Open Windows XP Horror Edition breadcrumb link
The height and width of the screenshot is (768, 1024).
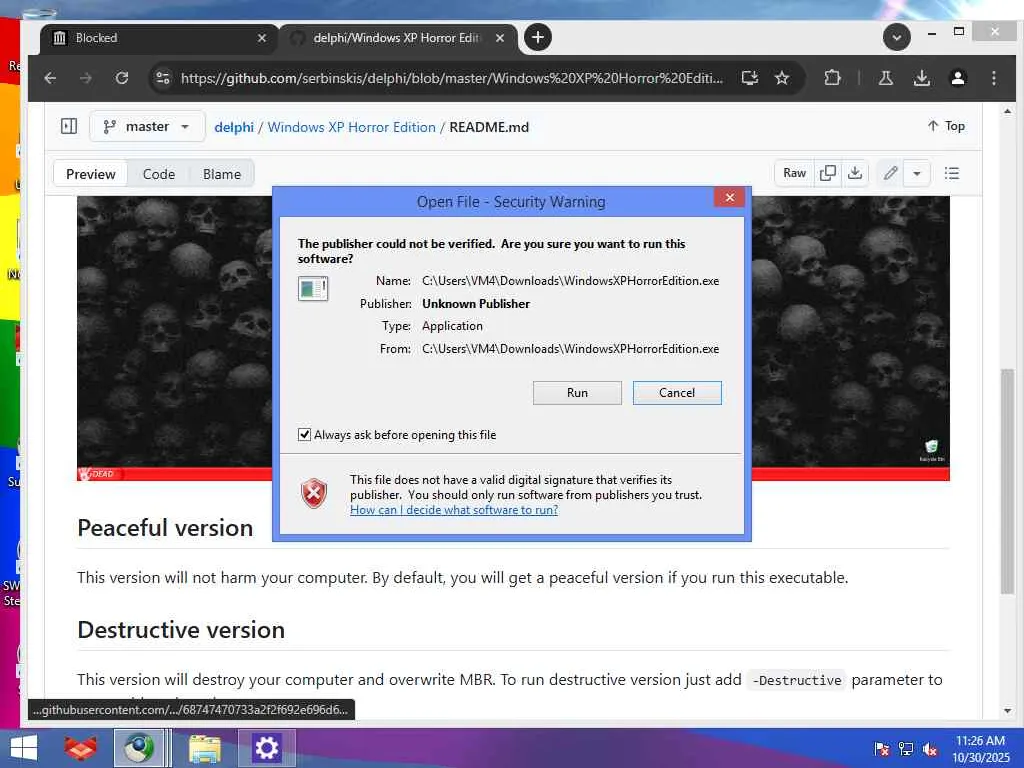[x=351, y=127]
